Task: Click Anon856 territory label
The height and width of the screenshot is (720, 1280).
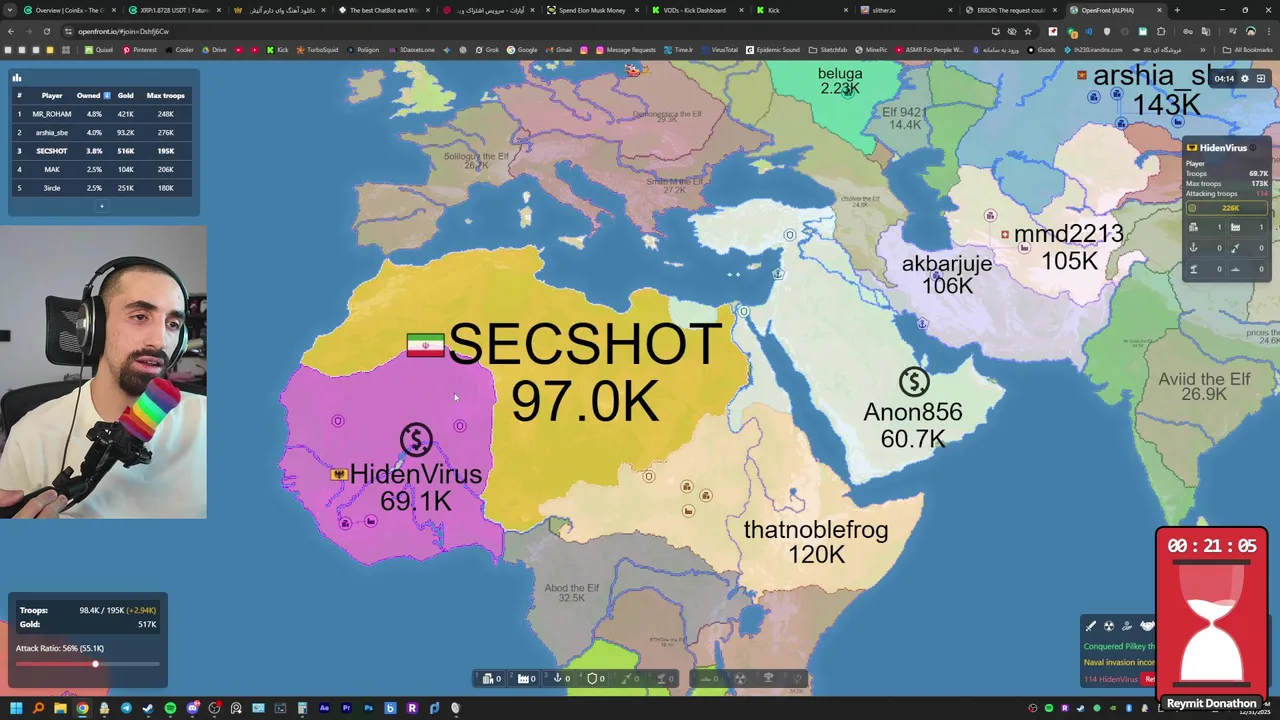Action: [x=912, y=412]
